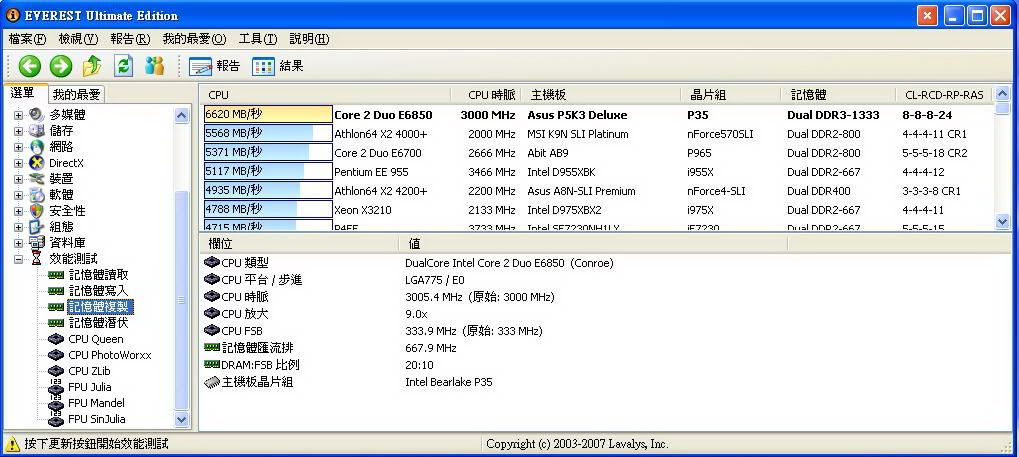
Task: Expand the 資料庫 tree node
Action: coord(18,242)
